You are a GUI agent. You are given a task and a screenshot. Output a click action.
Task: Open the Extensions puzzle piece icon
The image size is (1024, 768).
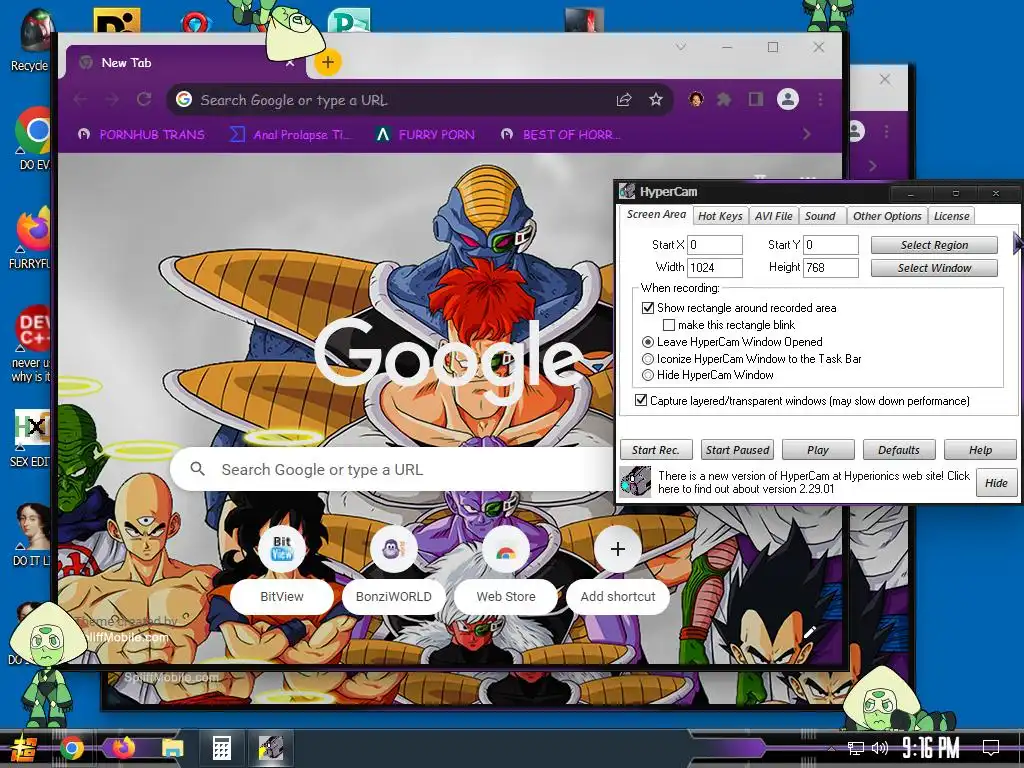click(x=724, y=99)
